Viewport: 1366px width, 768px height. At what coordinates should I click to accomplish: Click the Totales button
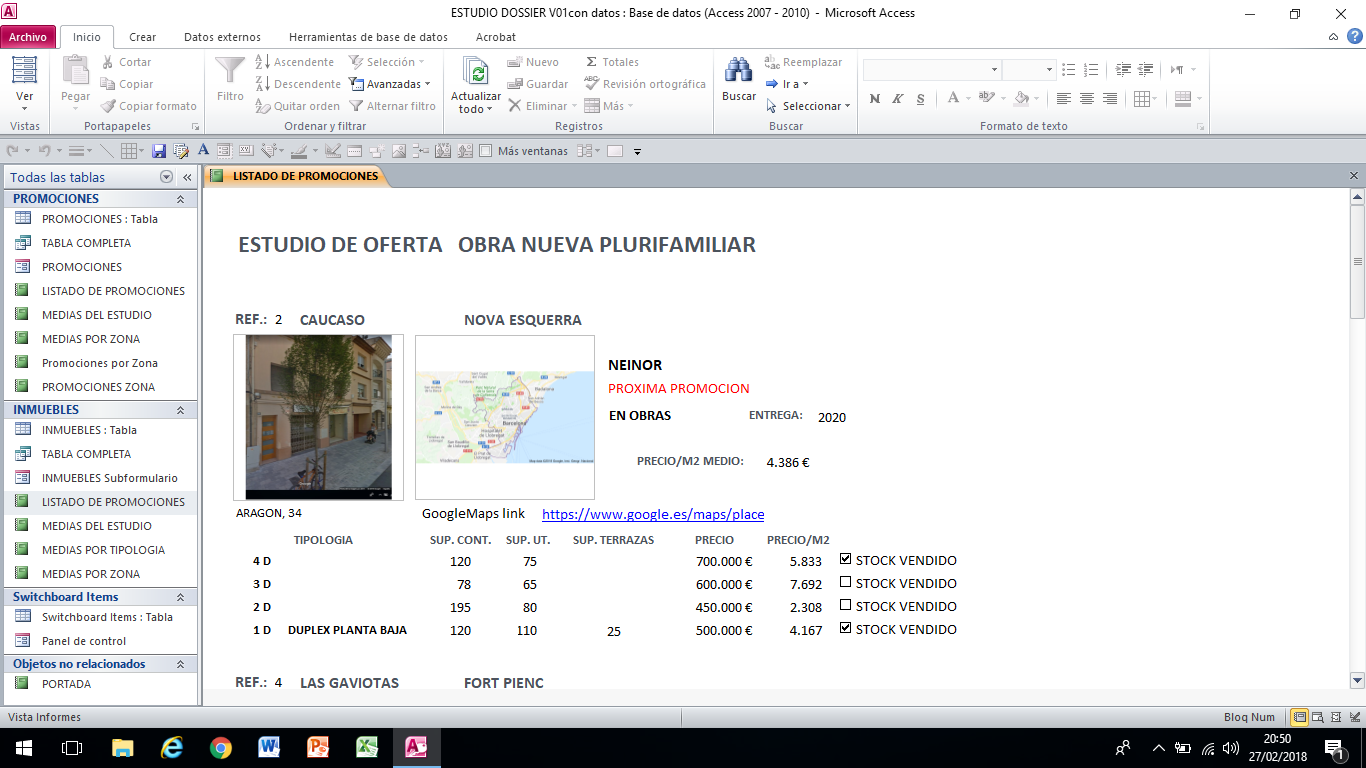(x=612, y=62)
